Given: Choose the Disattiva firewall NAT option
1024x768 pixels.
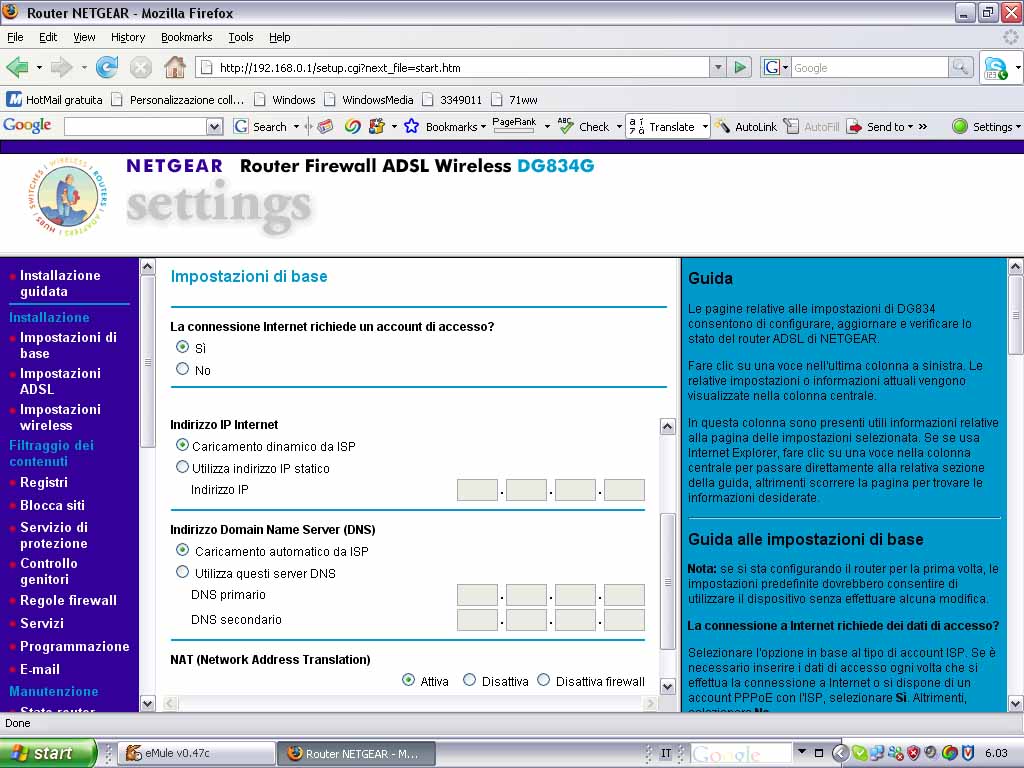Looking at the screenshot, I should 543,680.
